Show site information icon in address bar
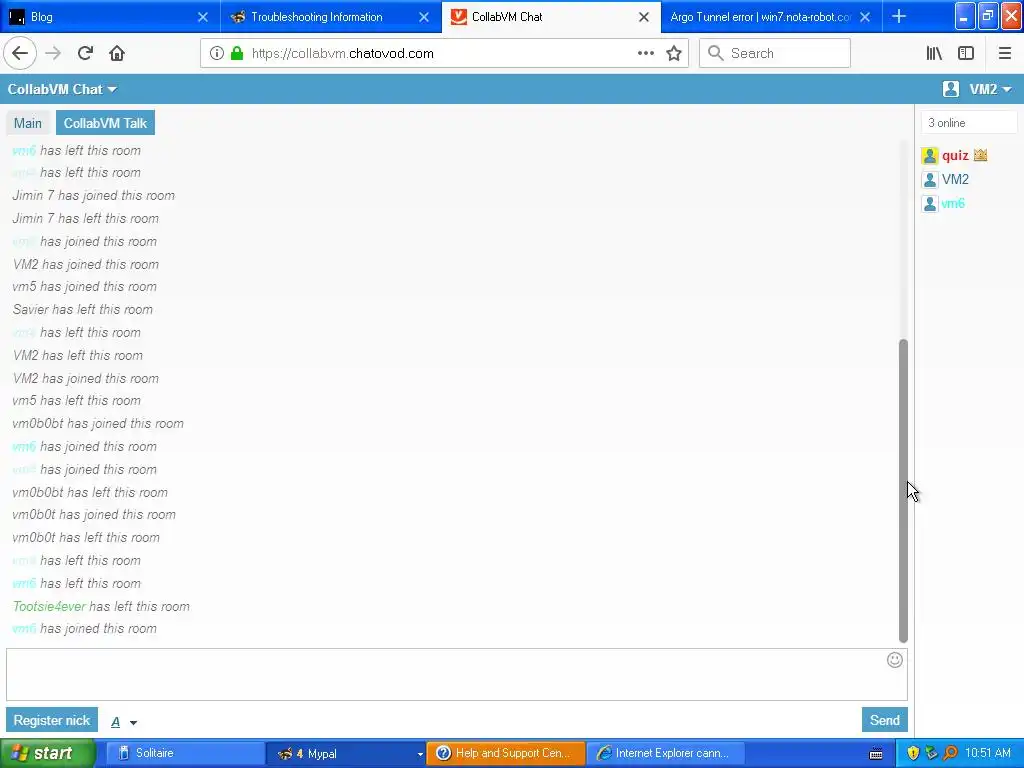Image resolution: width=1024 pixels, height=768 pixels. pyautogui.click(x=217, y=54)
